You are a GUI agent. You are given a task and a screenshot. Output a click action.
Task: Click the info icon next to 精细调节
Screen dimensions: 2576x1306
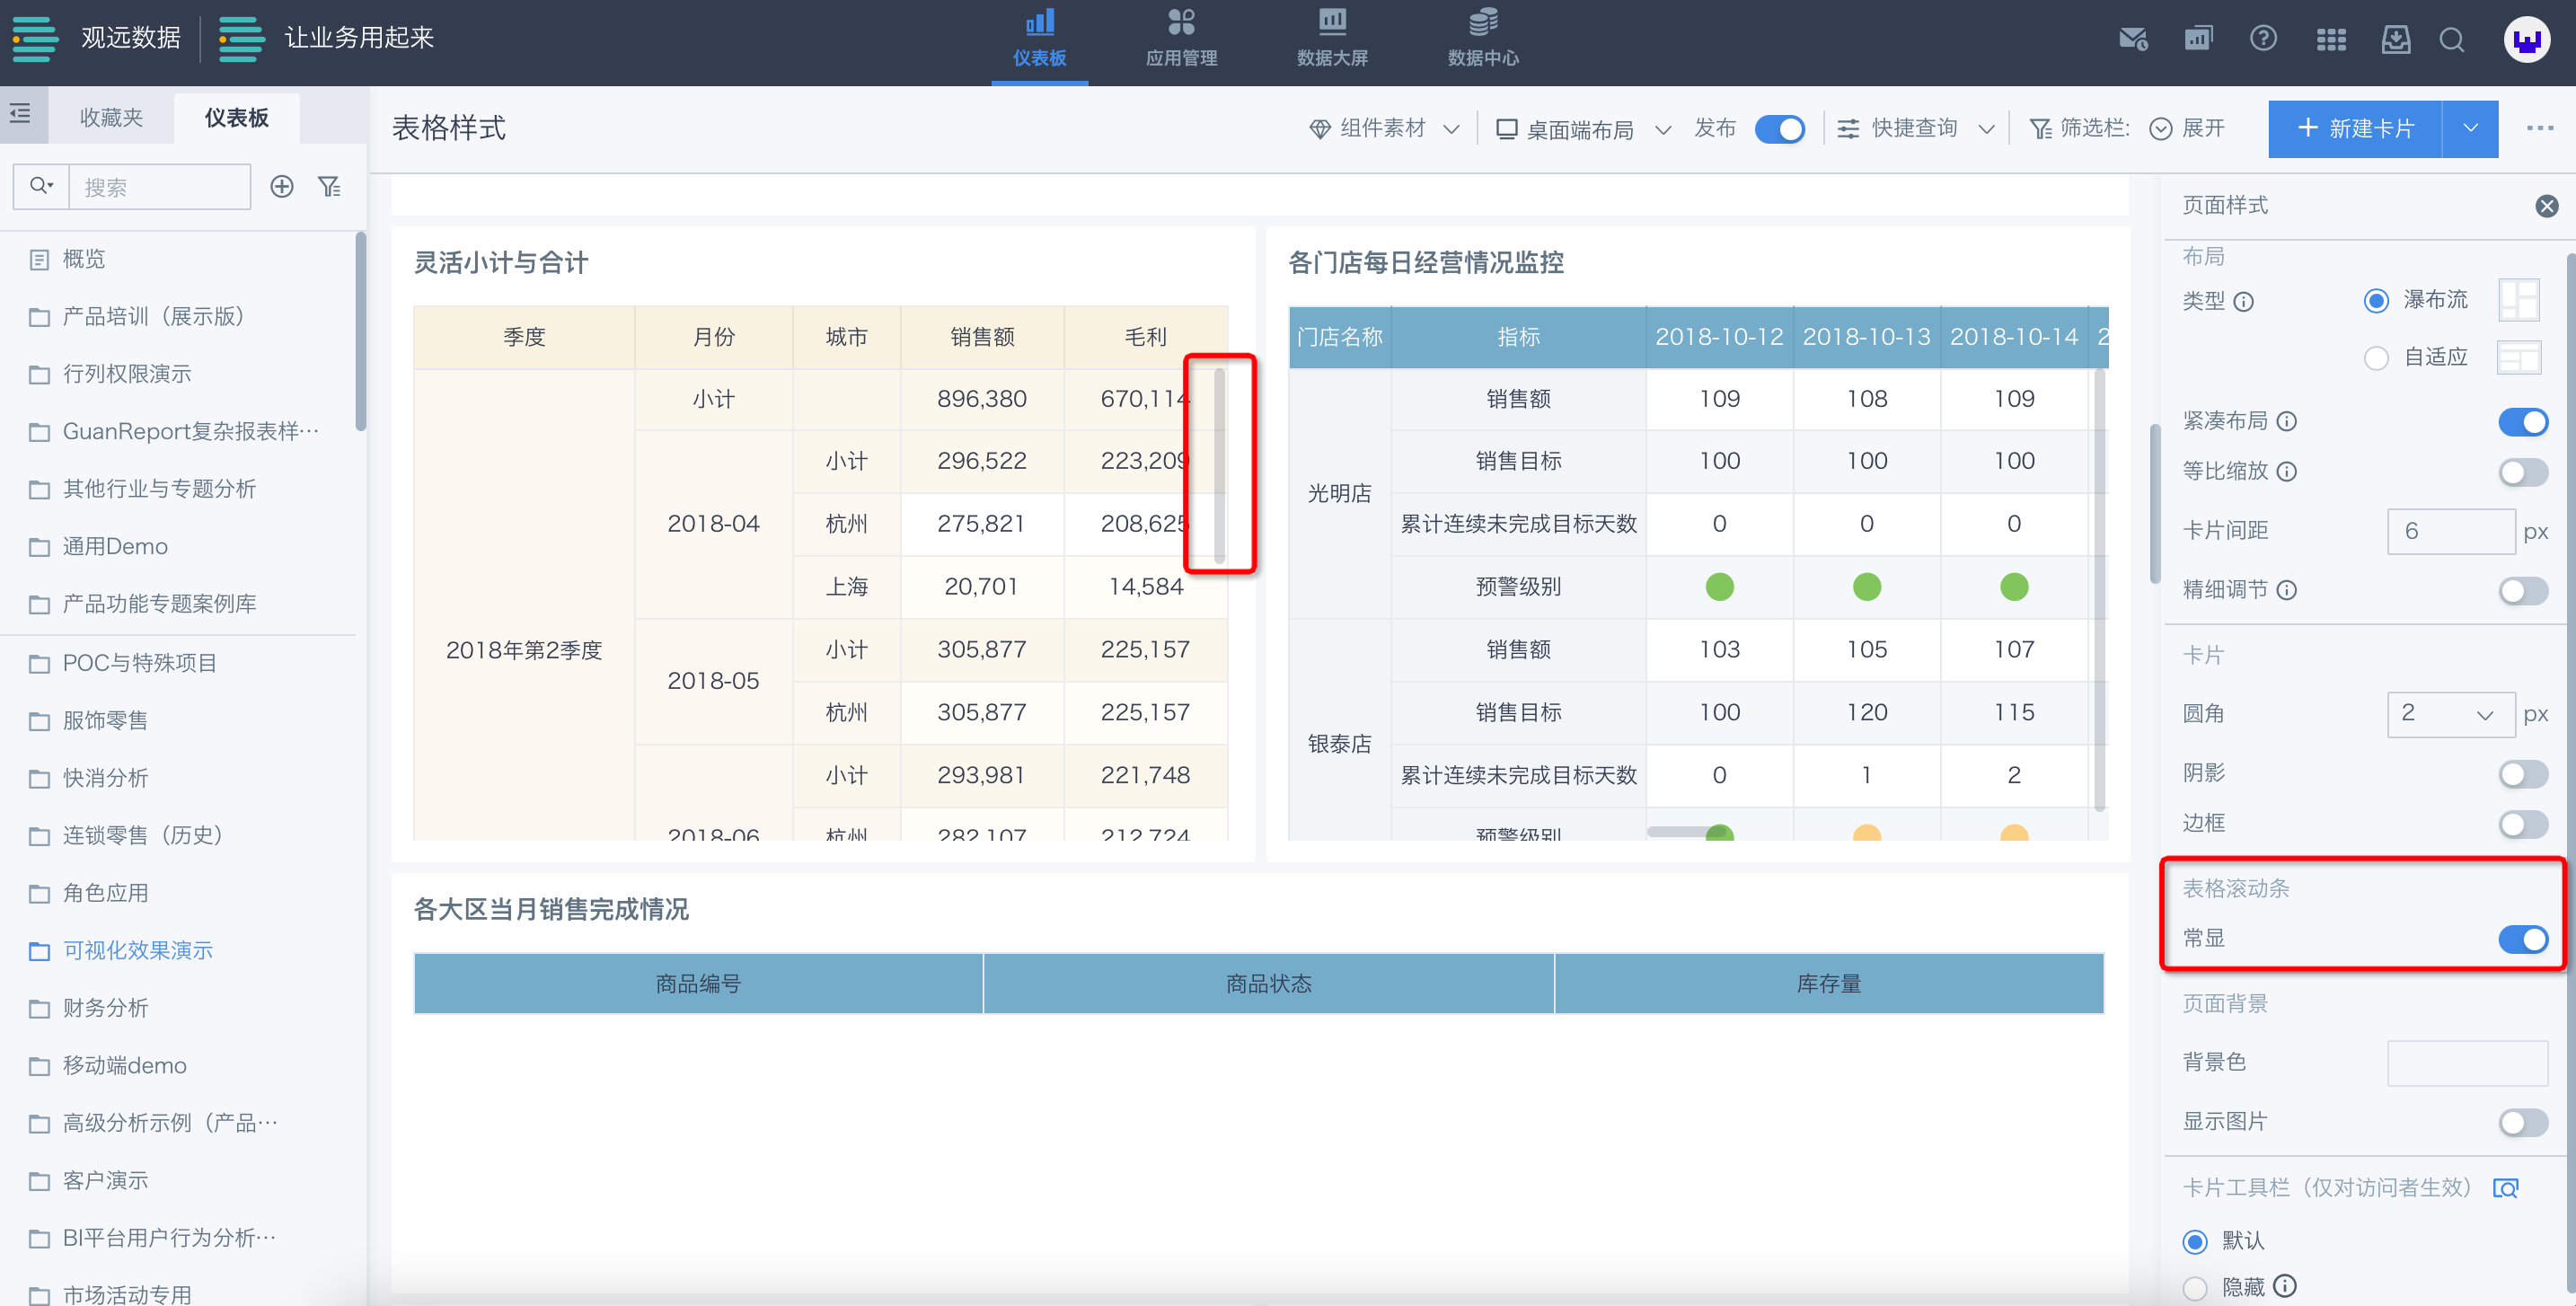point(2286,590)
